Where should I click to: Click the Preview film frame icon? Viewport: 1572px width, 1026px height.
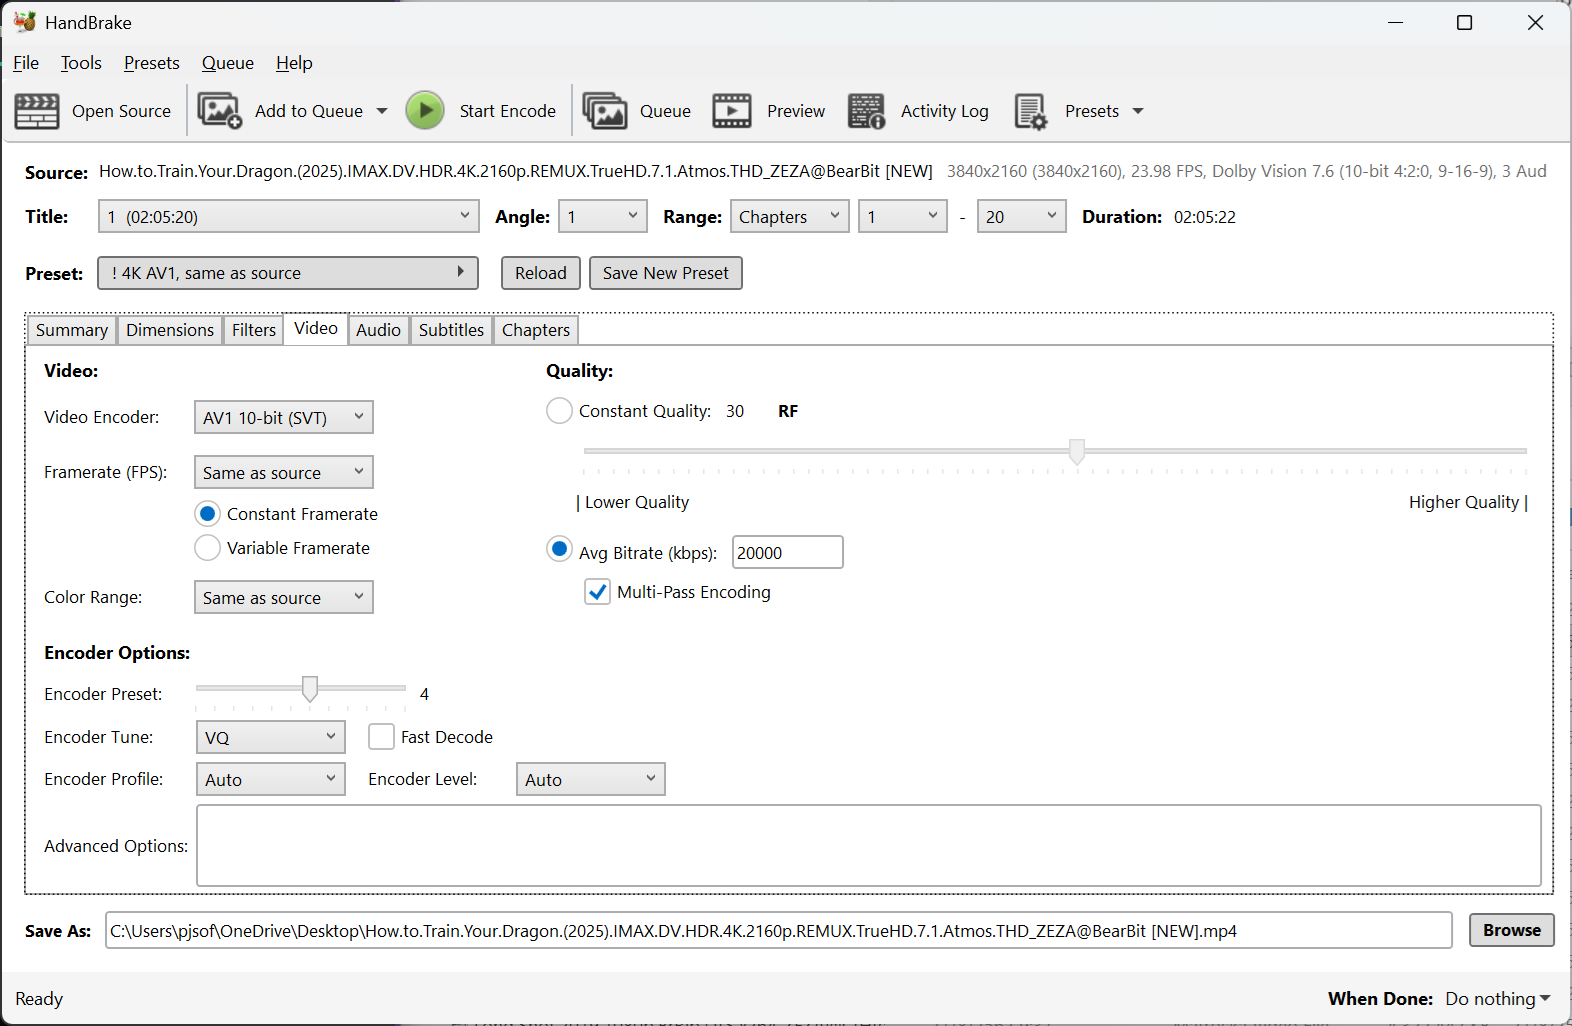(x=732, y=111)
